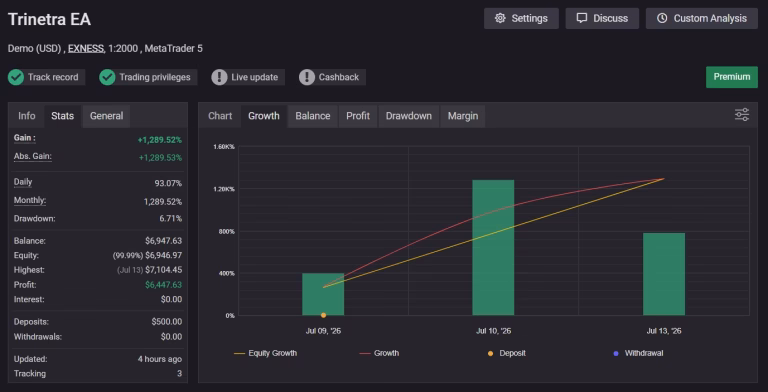Show the Margin chart tab
Screen dimensions: 768x392
[x=462, y=116]
